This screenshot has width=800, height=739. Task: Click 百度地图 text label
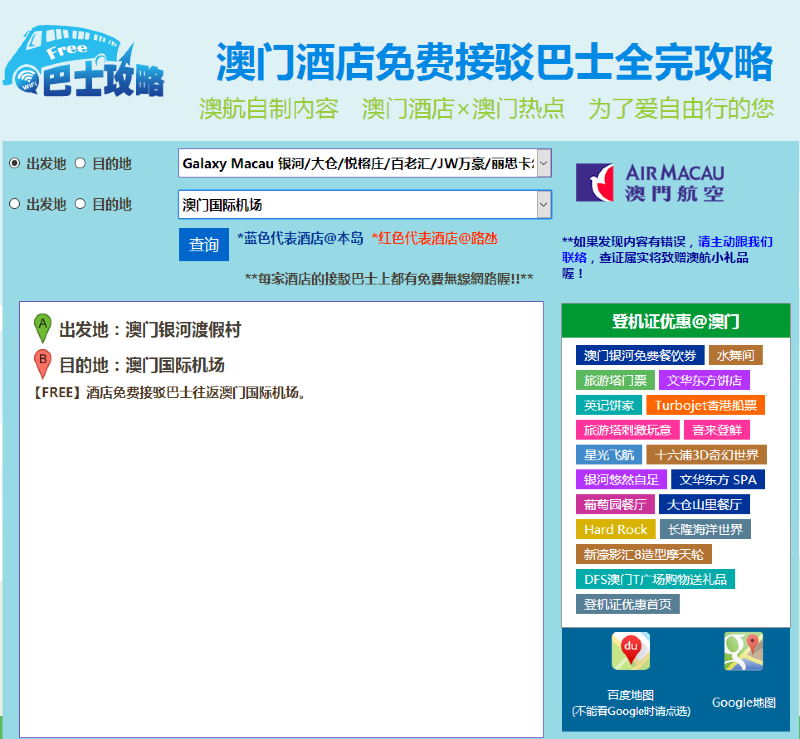pyautogui.click(x=631, y=695)
